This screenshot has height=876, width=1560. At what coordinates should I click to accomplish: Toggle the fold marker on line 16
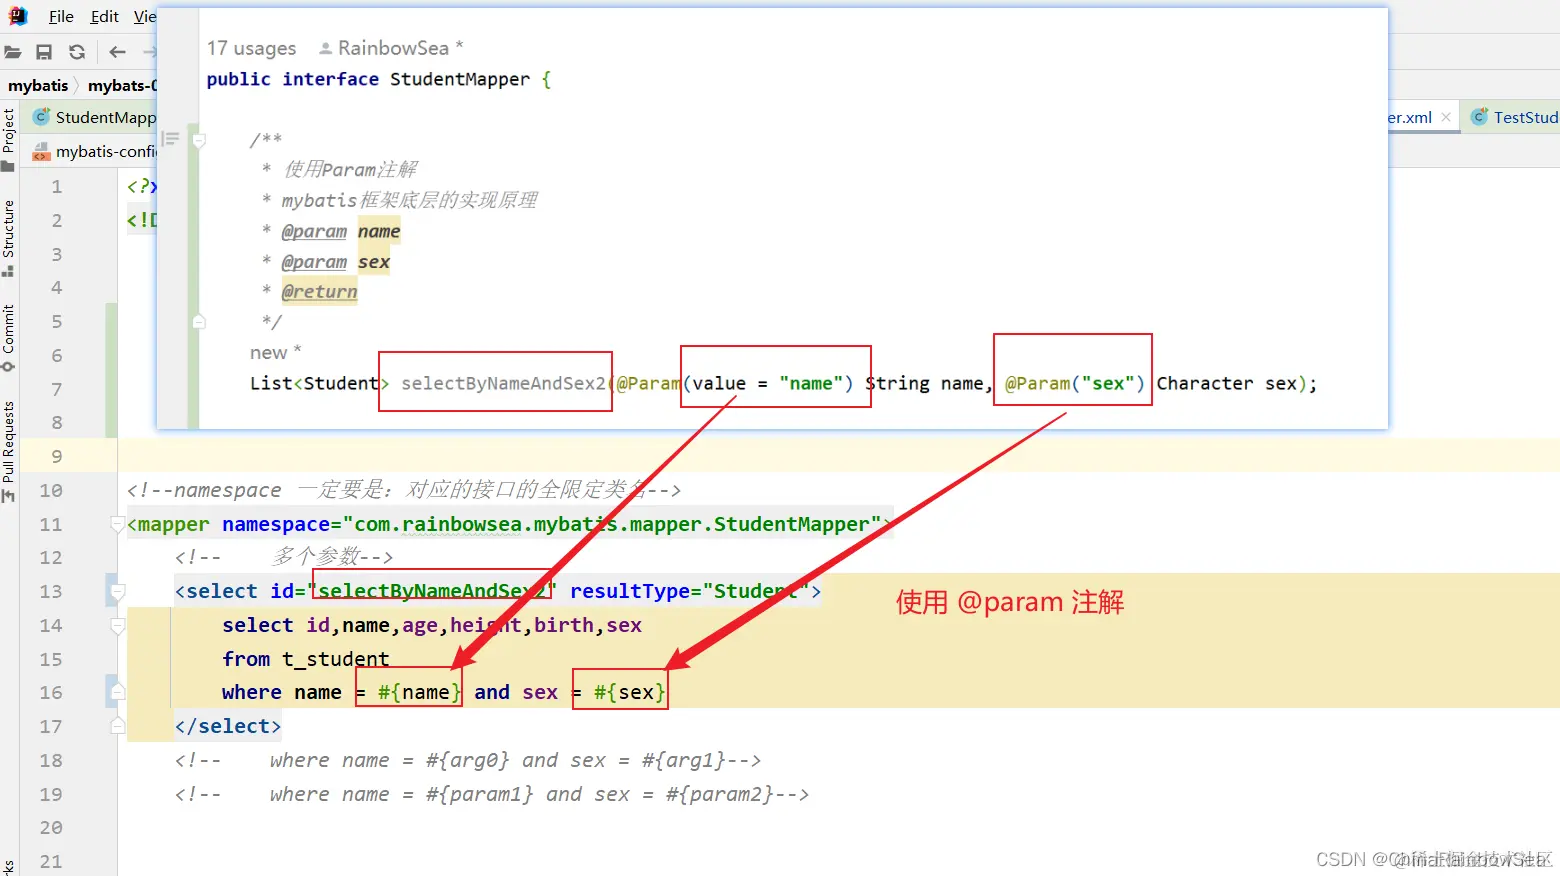click(117, 692)
